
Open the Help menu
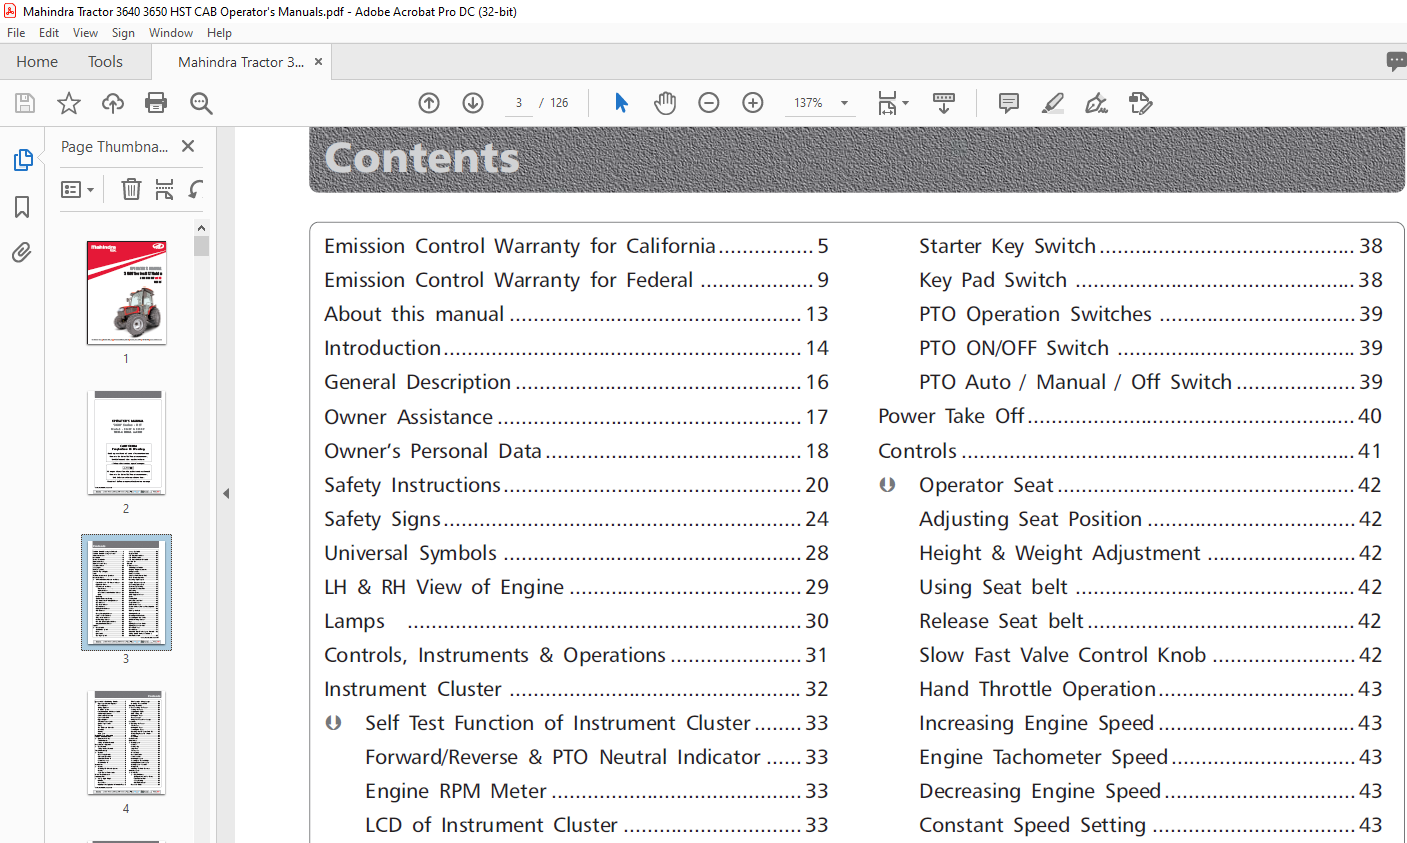click(x=219, y=33)
